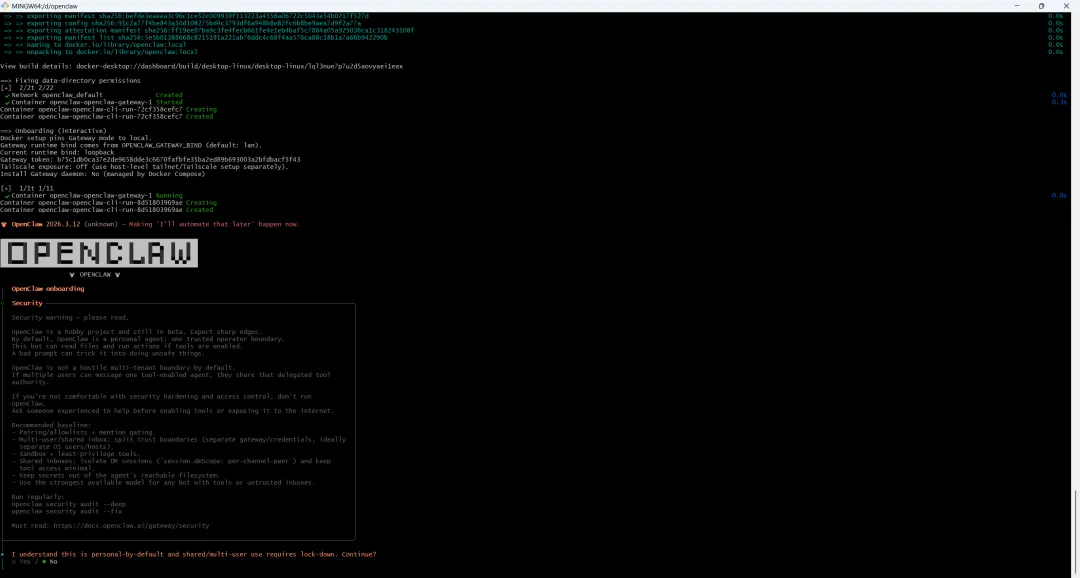Click the 'OpenClaw onboarding' heading
Viewport: 1080px width, 578px height.
tap(48, 289)
